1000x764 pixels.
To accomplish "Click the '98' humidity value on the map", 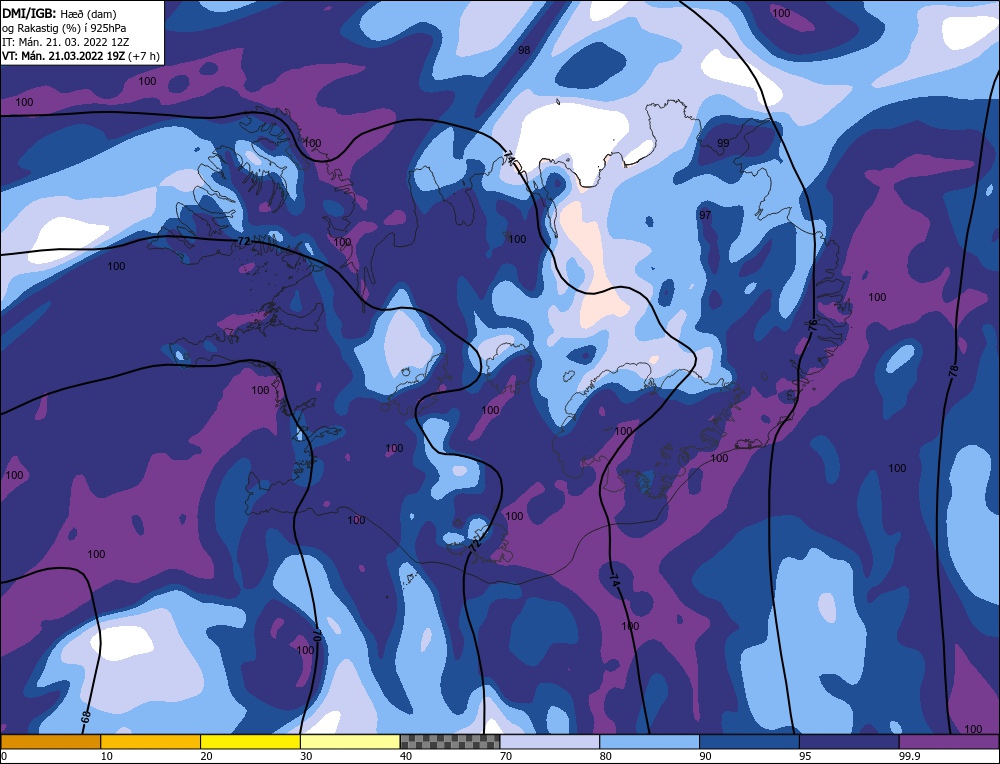I will 524,50.
